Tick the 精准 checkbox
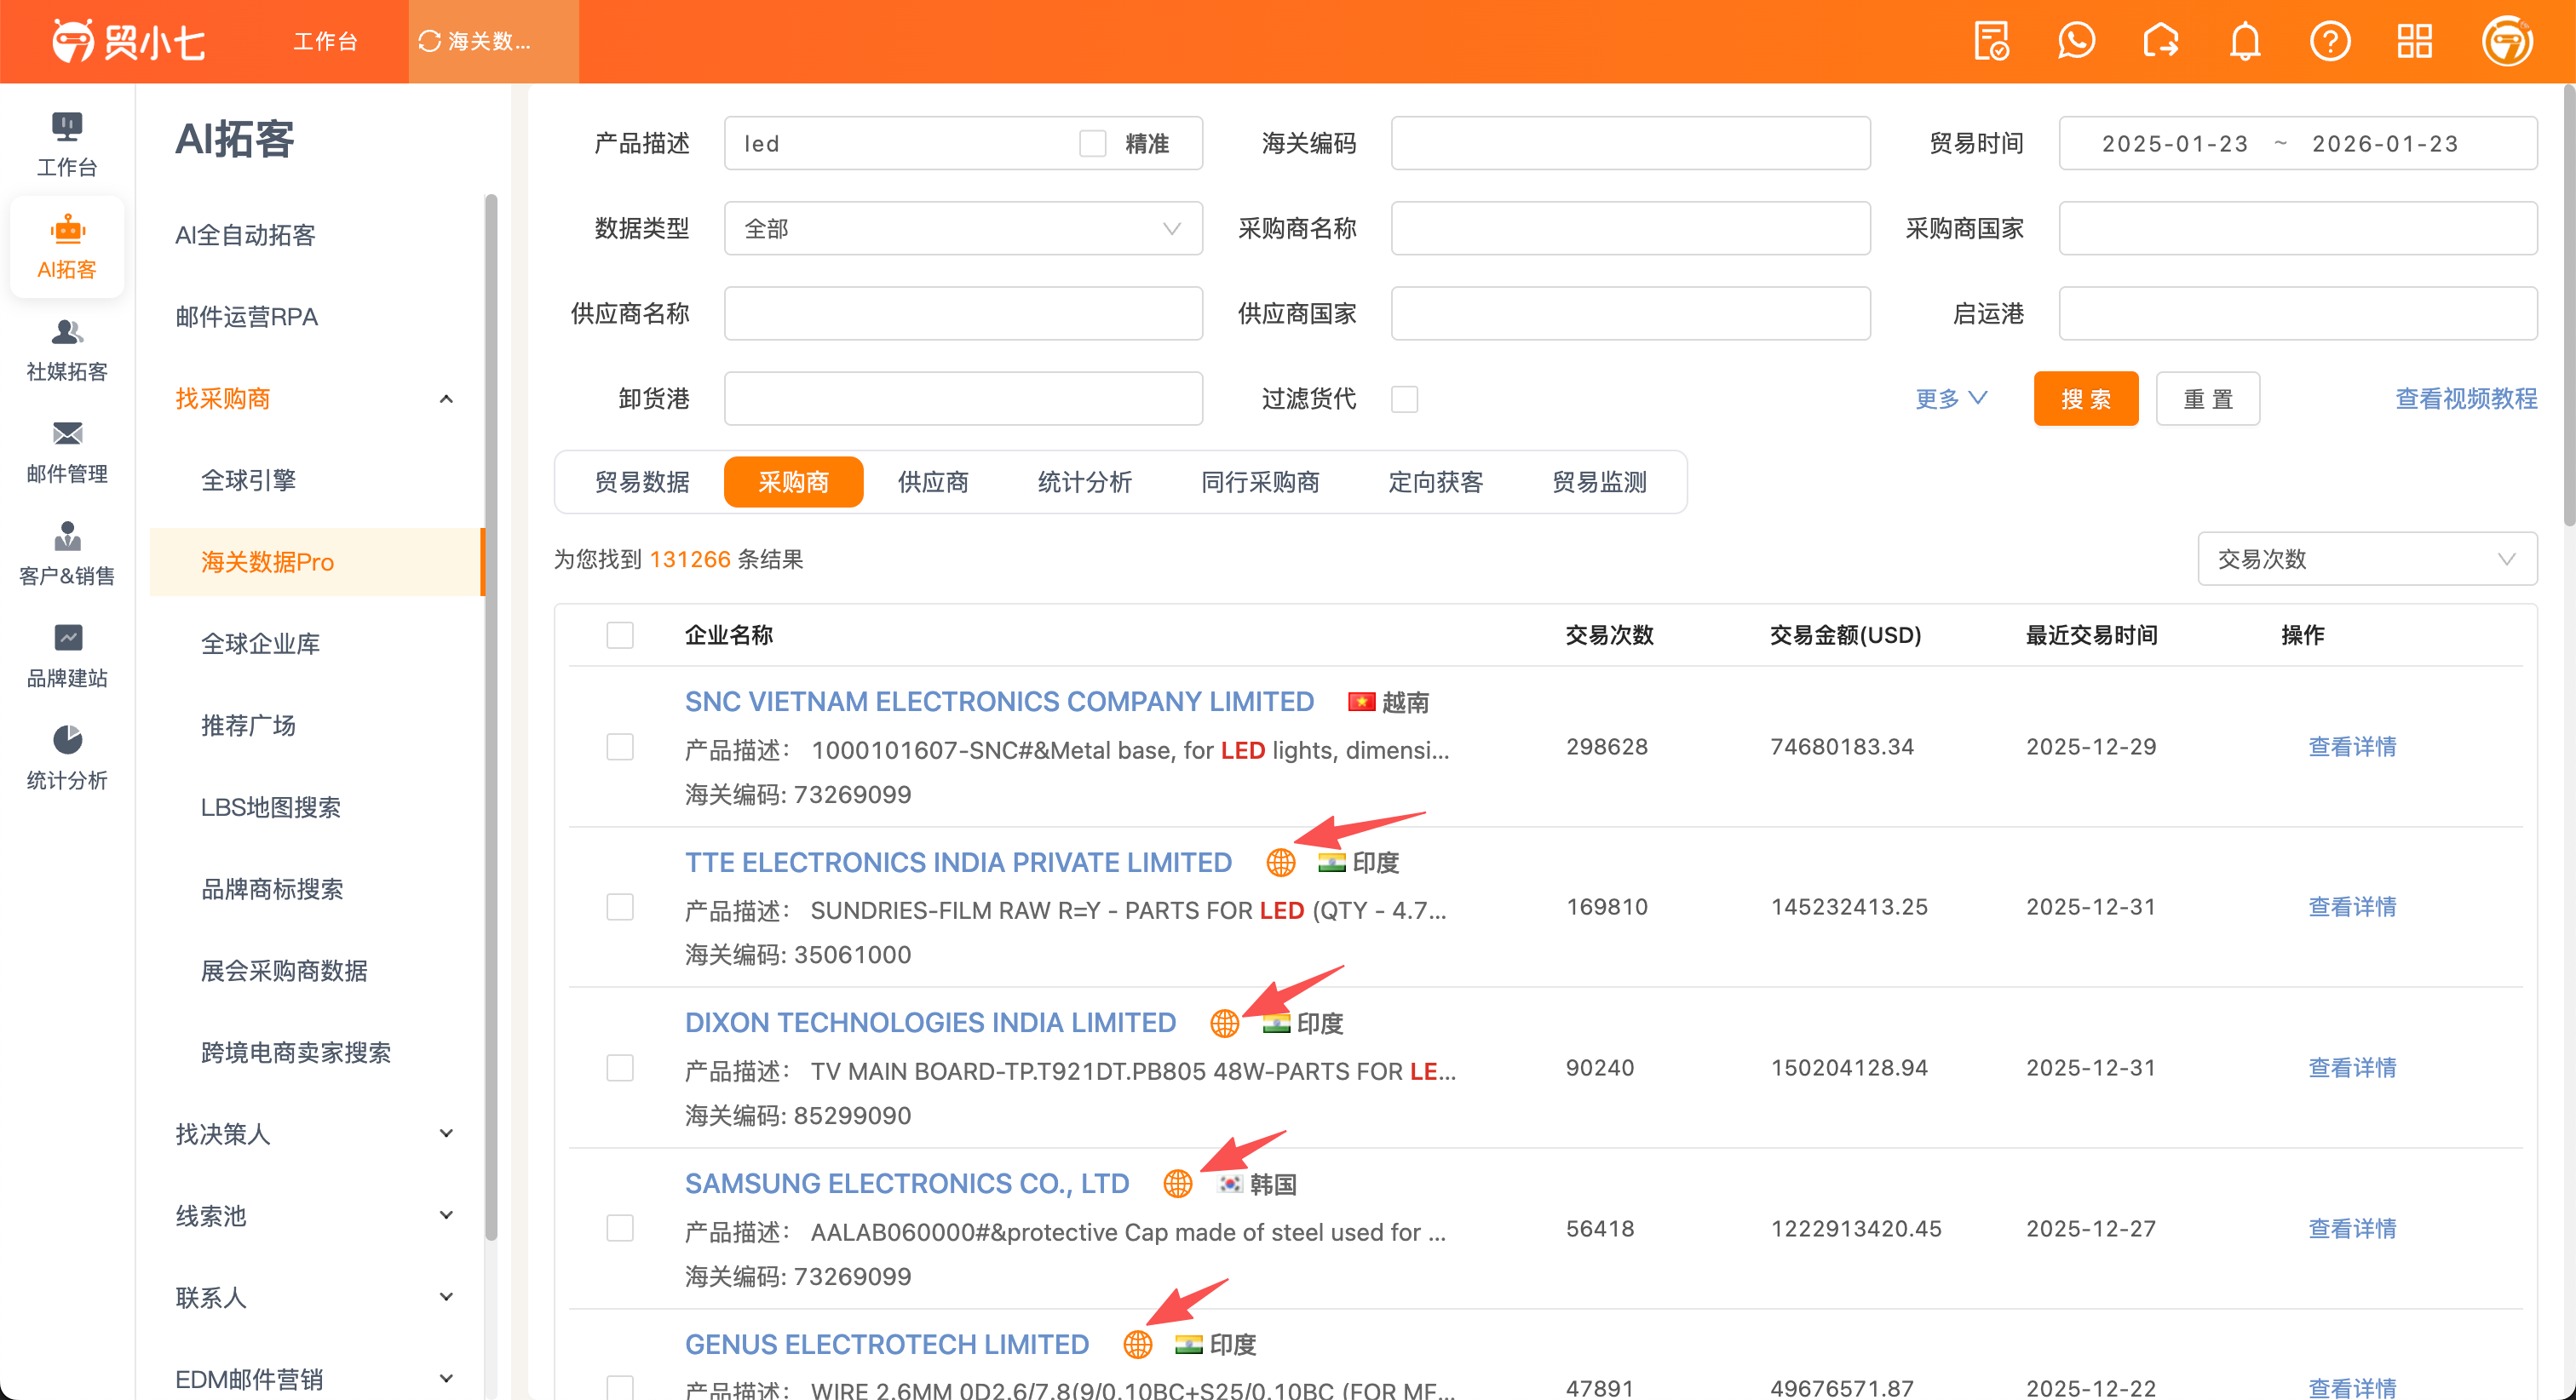2576x1400 pixels. (1092, 144)
